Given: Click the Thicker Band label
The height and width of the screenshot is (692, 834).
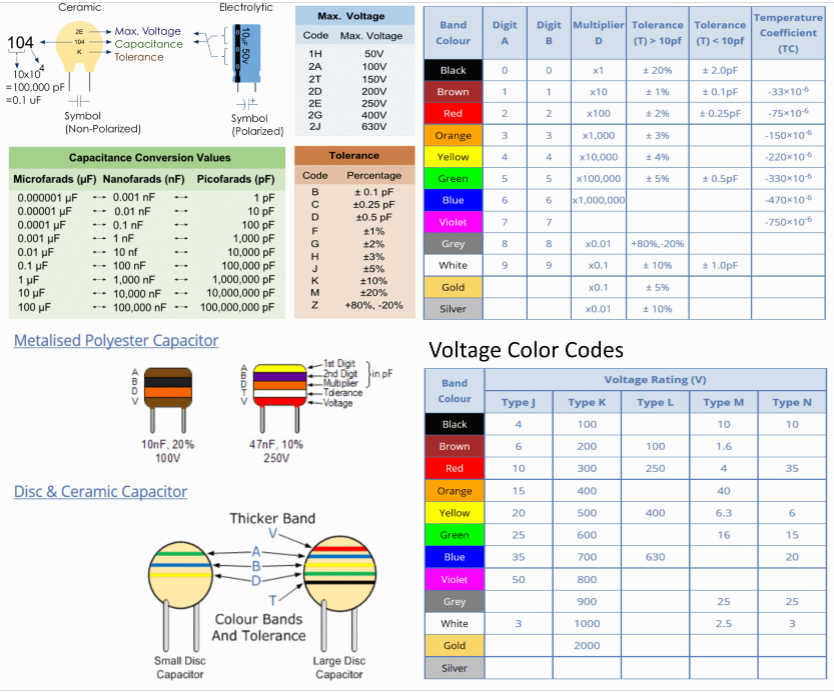Looking at the screenshot, I should 272,518.
